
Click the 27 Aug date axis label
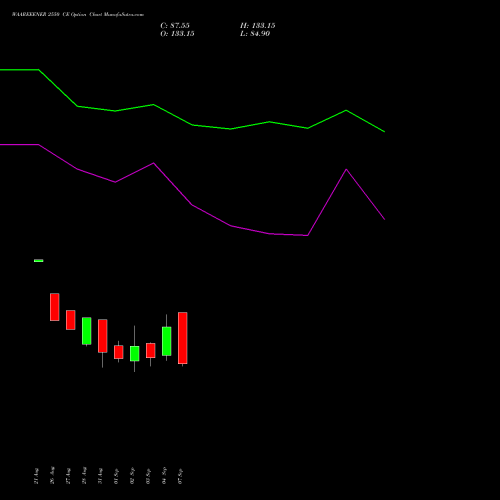(68, 475)
